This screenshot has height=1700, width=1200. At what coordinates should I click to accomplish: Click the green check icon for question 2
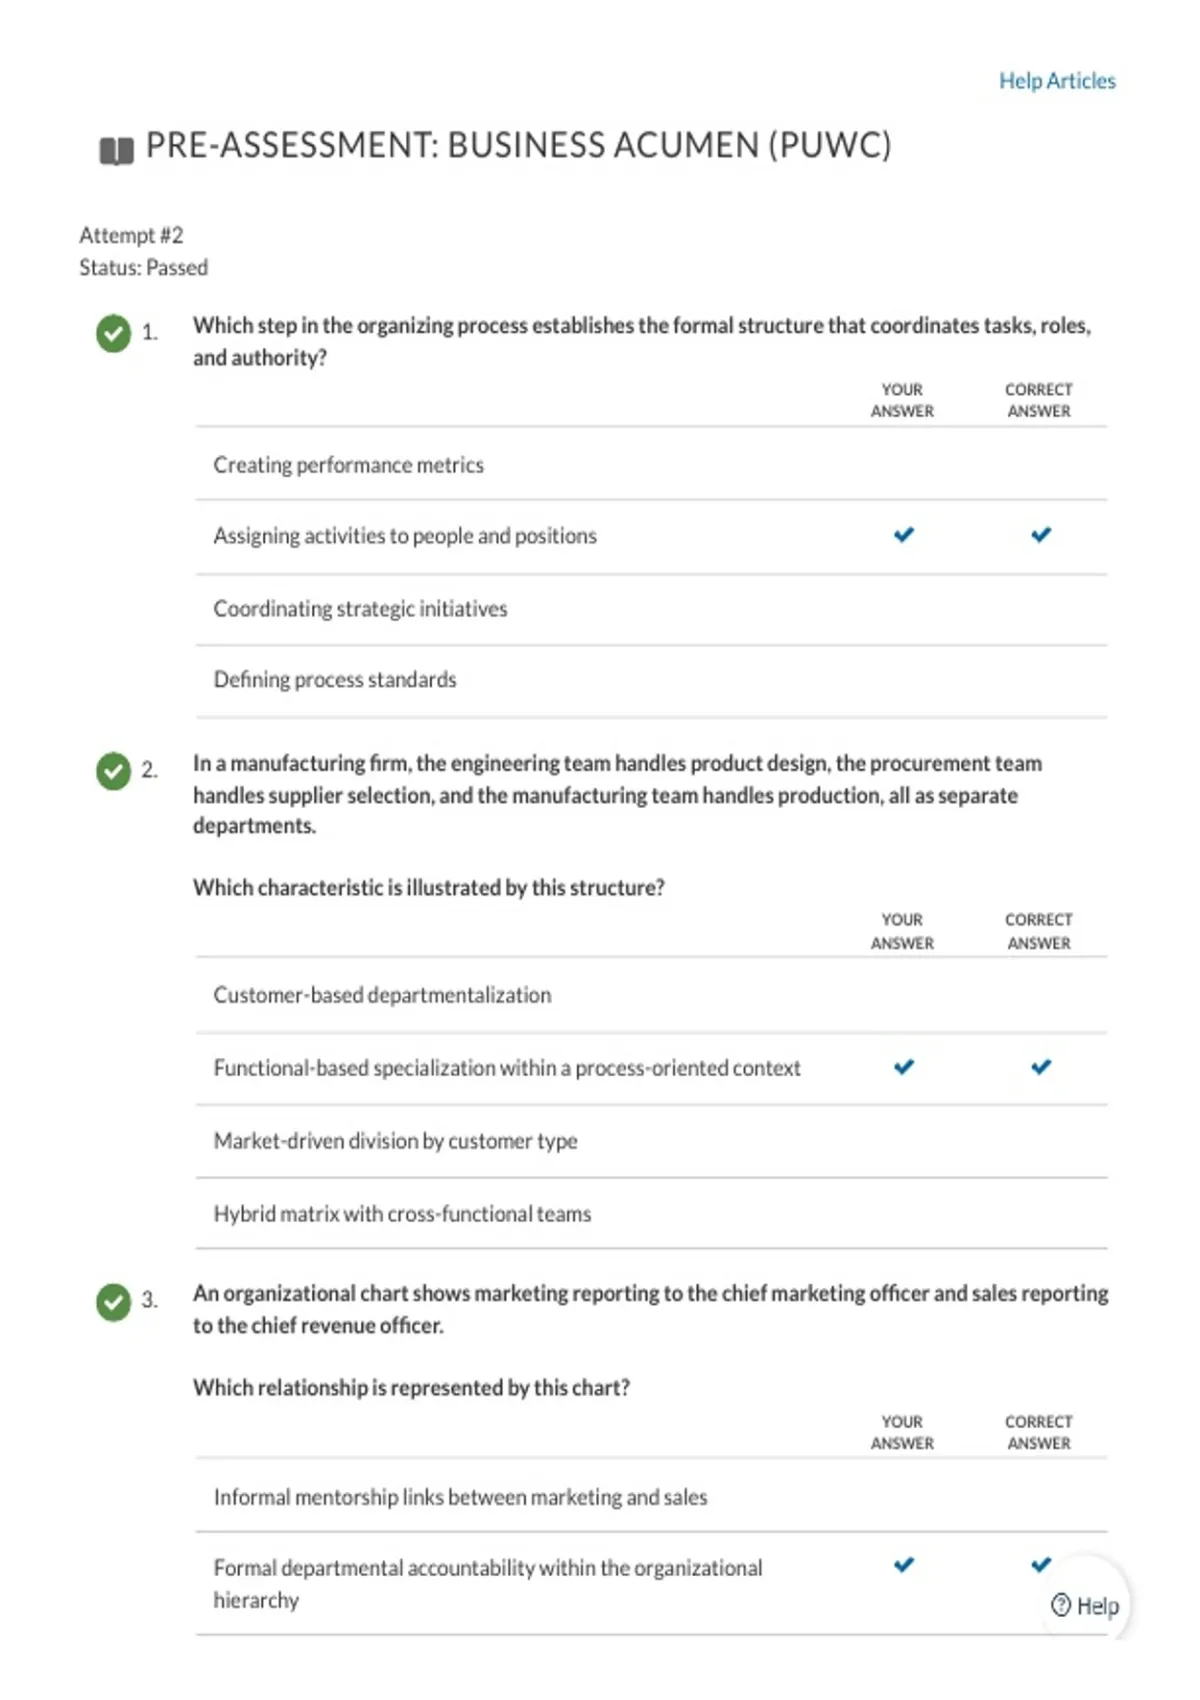tap(114, 771)
